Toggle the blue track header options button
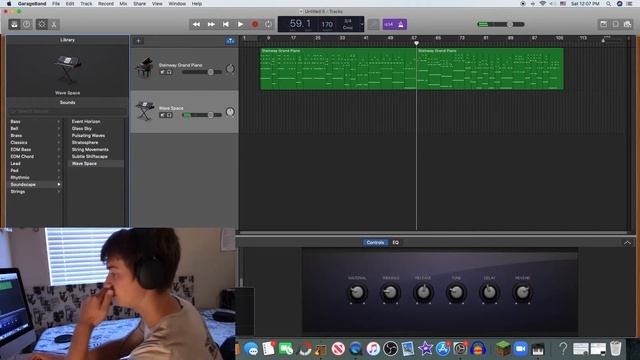The height and width of the screenshot is (360, 640). 230,41
